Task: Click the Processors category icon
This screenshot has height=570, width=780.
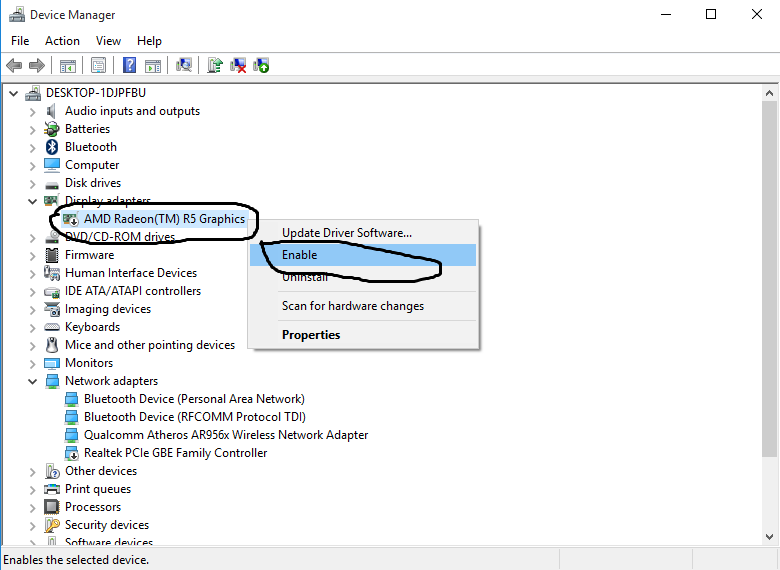Action: point(52,507)
